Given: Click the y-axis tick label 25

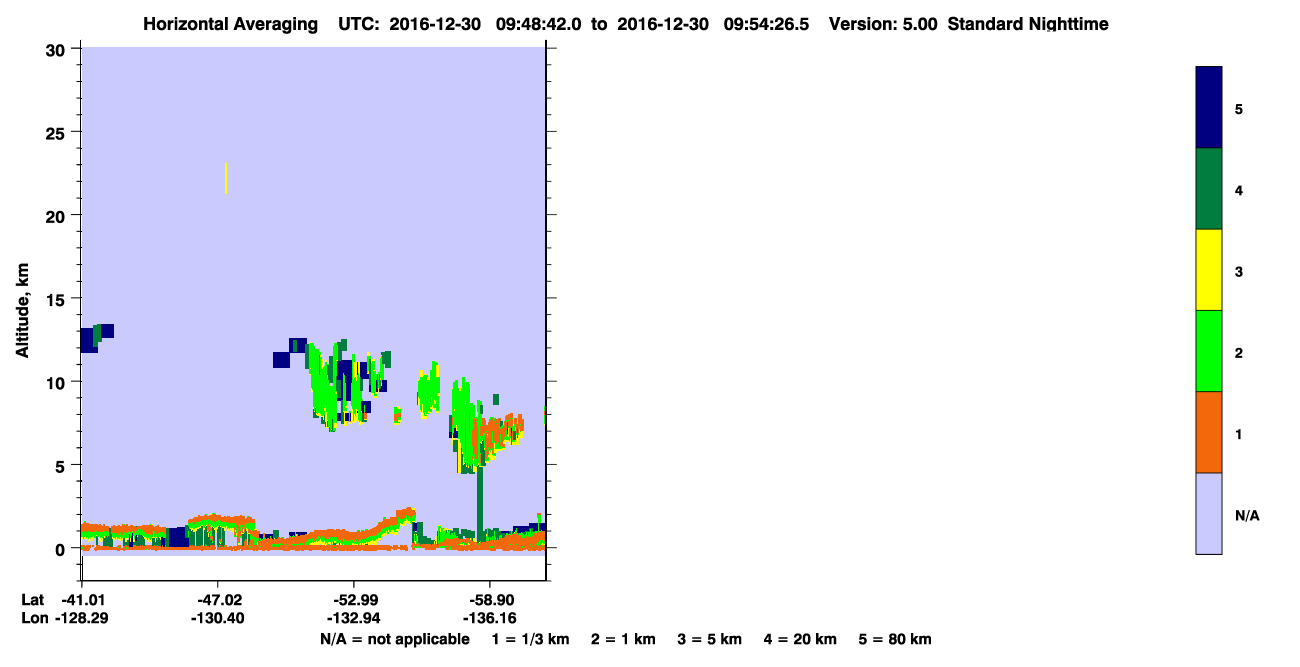Looking at the screenshot, I should pyautogui.click(x=57, y=132).
